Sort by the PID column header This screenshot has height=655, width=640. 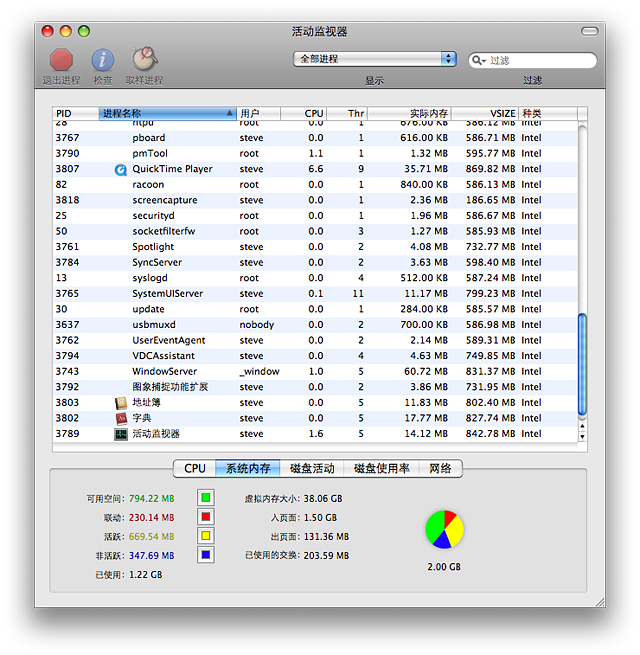[75, 113]
